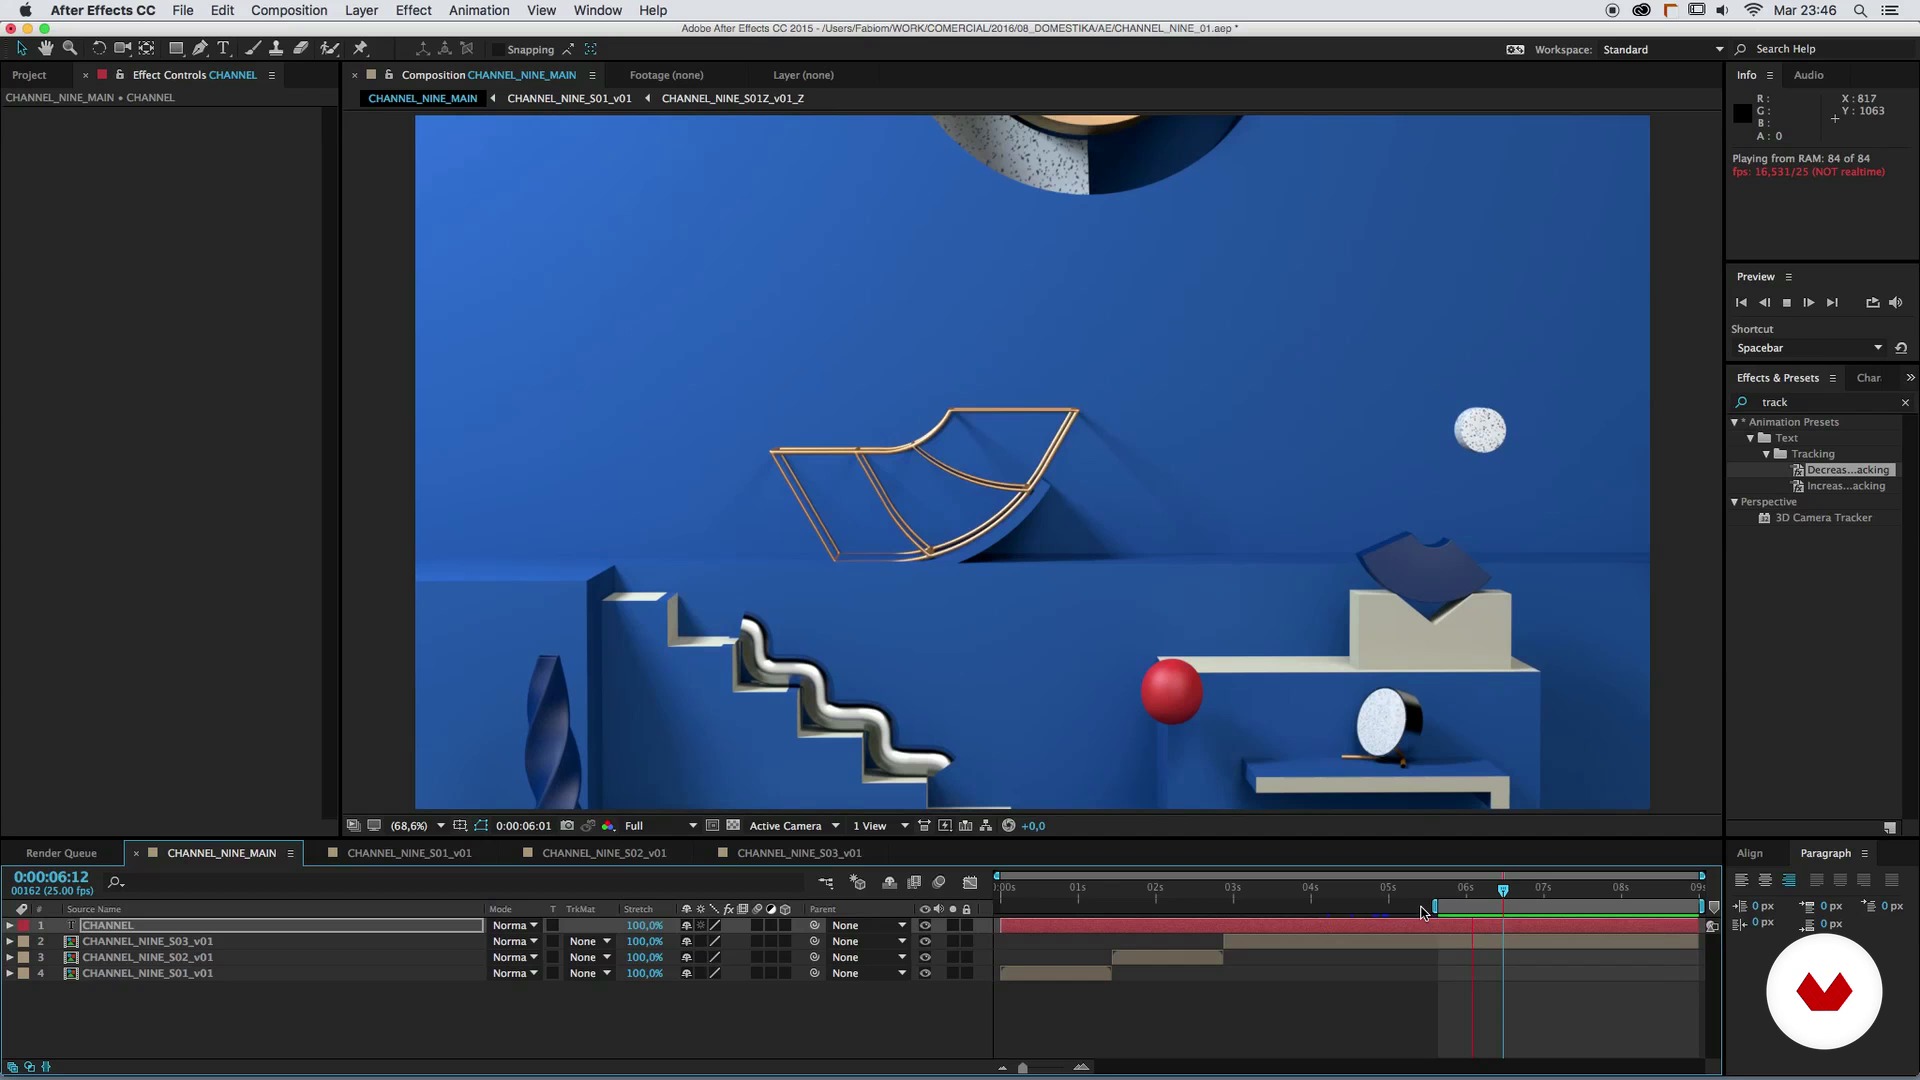This screenshot has width=1920, height=1080.
Task: Jump to first frame in Preview
Action: coord(1741,303)
